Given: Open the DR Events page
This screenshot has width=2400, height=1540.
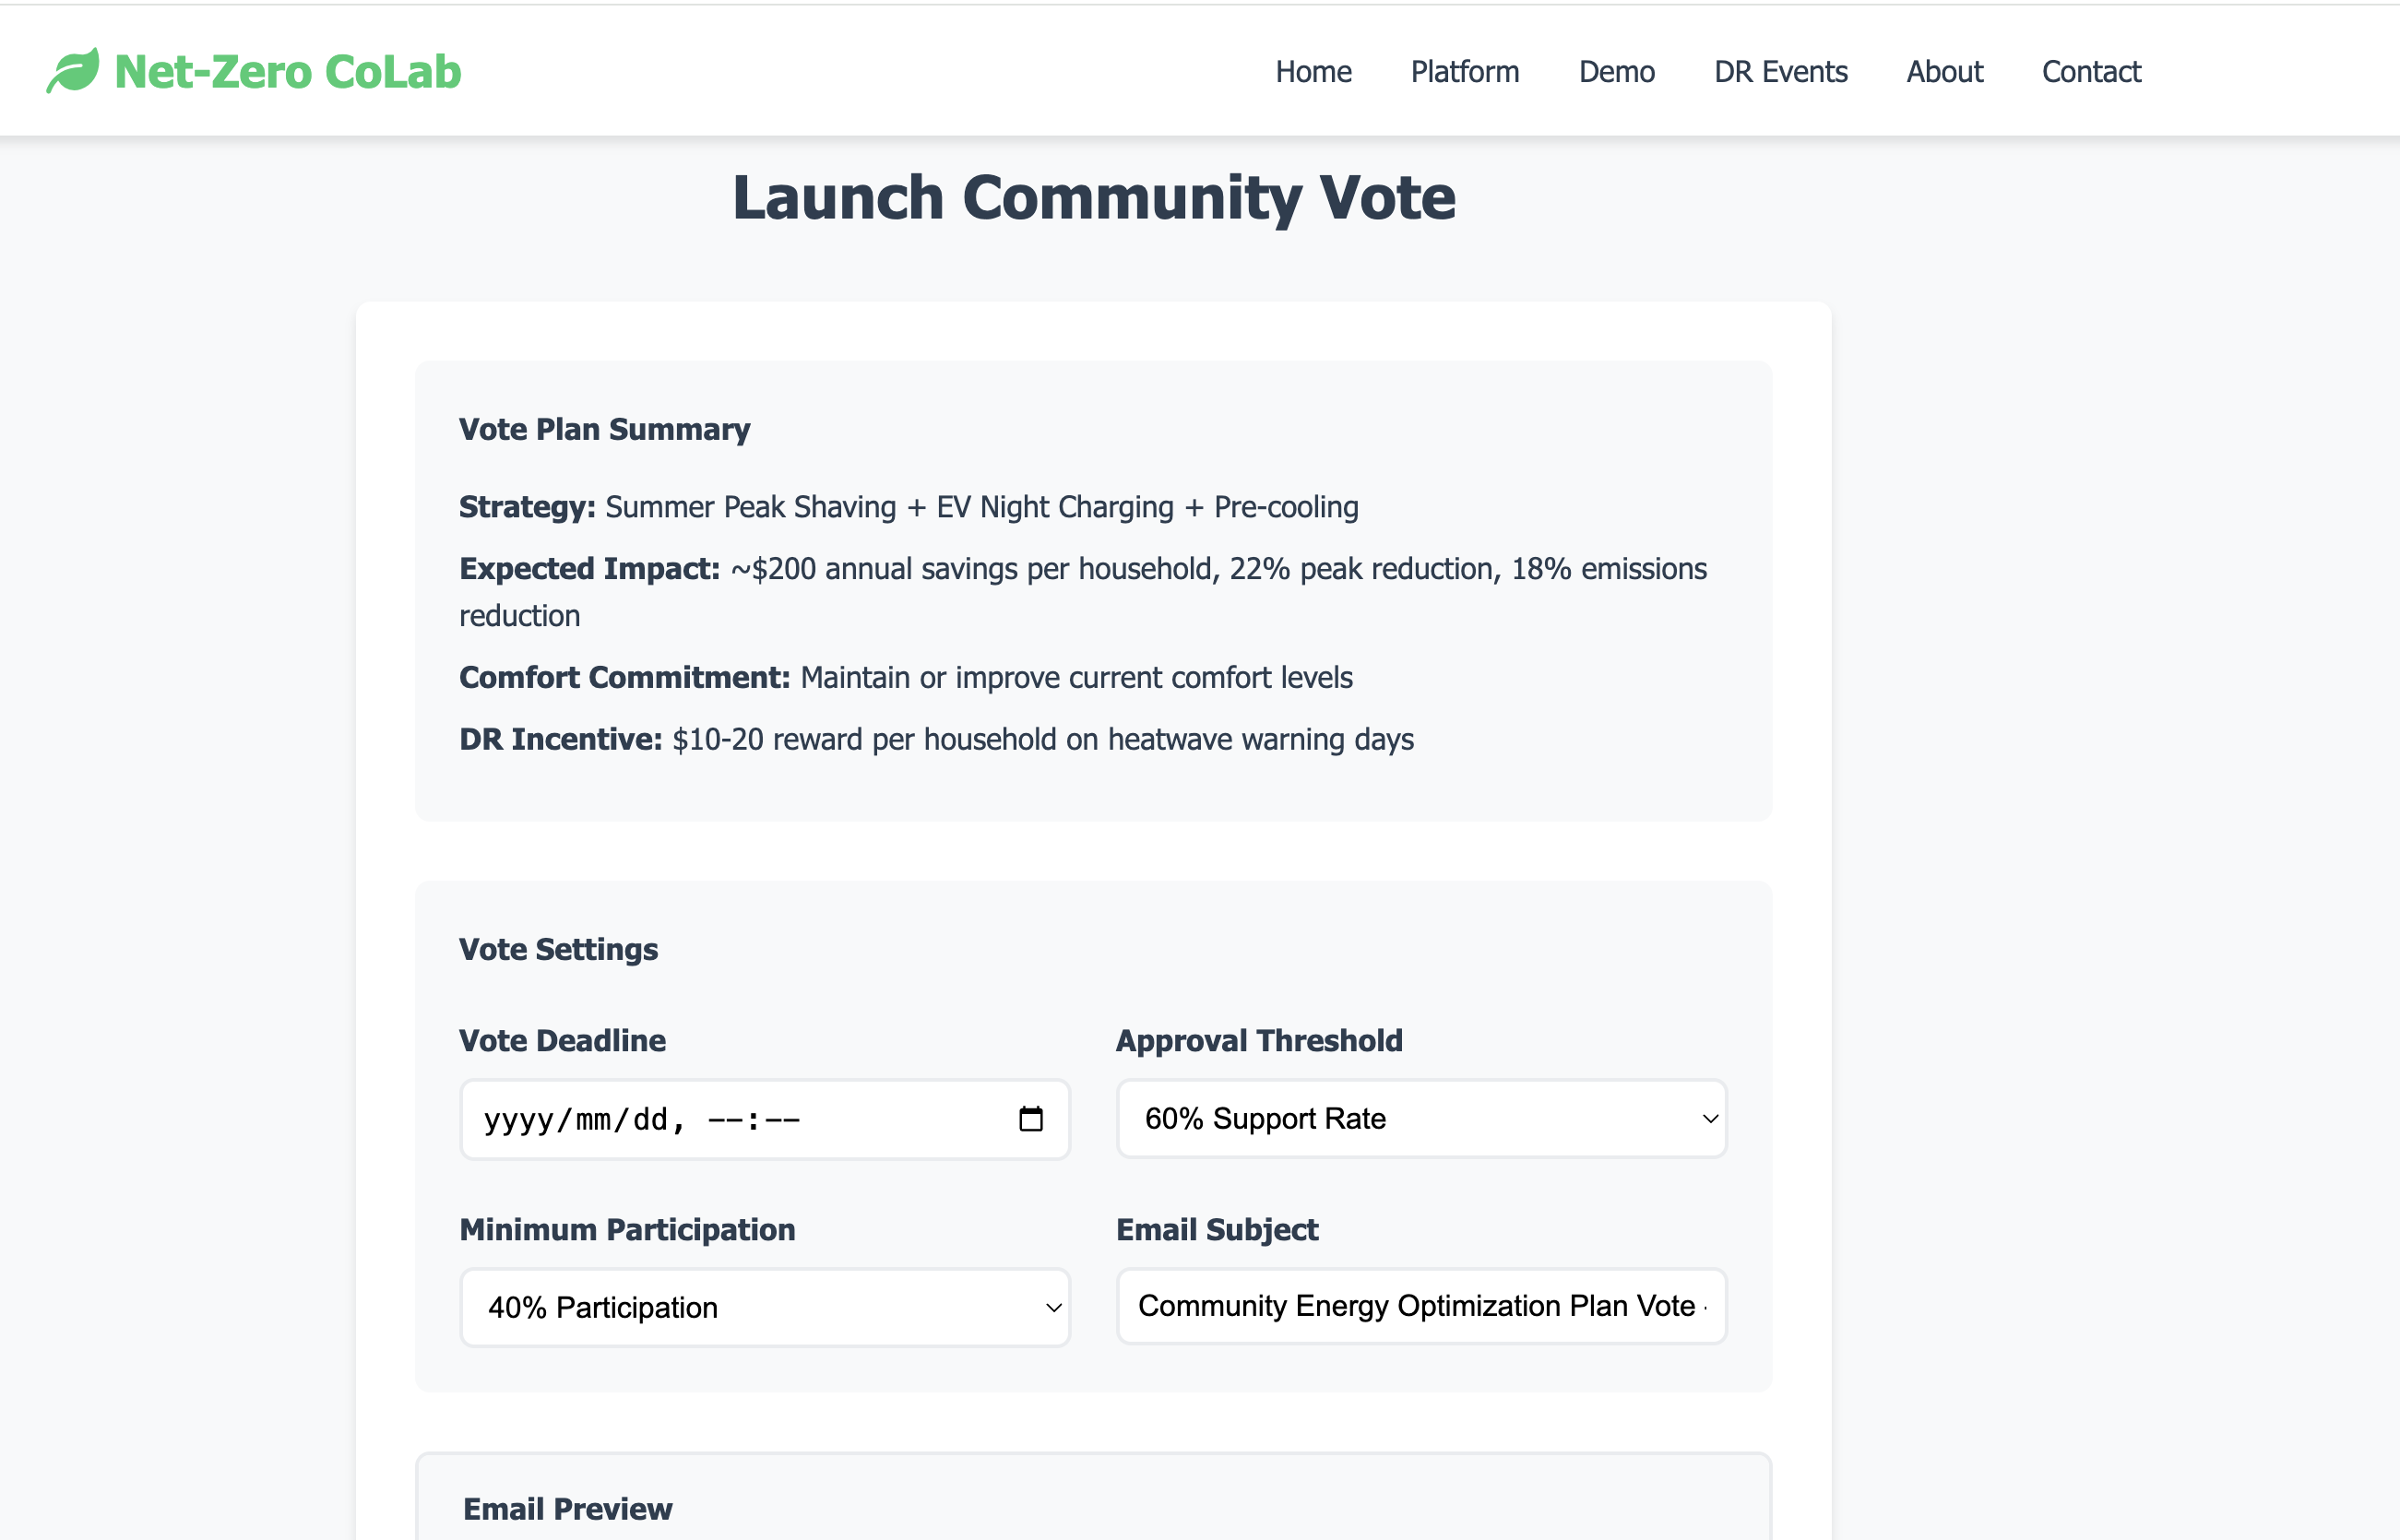Looking at the screenshot, I should pyautogui.click(x=1780, y=72).
